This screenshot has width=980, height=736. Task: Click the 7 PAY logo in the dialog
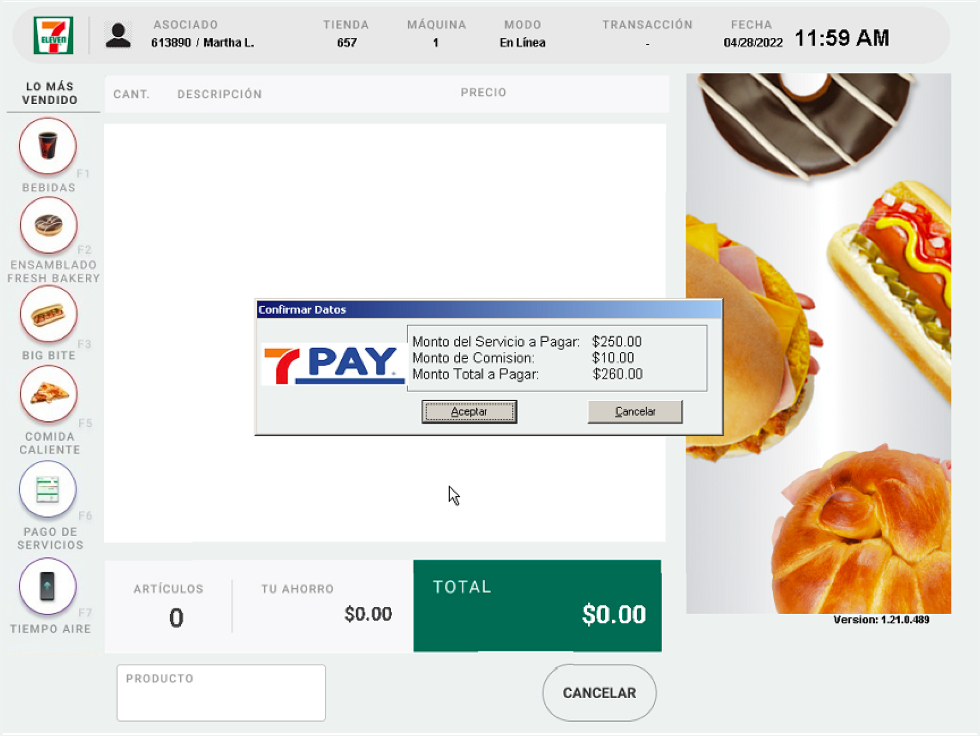333,365
